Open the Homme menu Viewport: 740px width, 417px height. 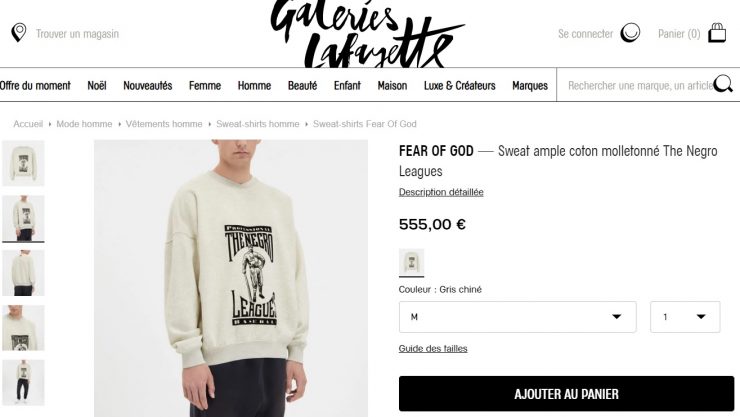(x=254, y=85)
